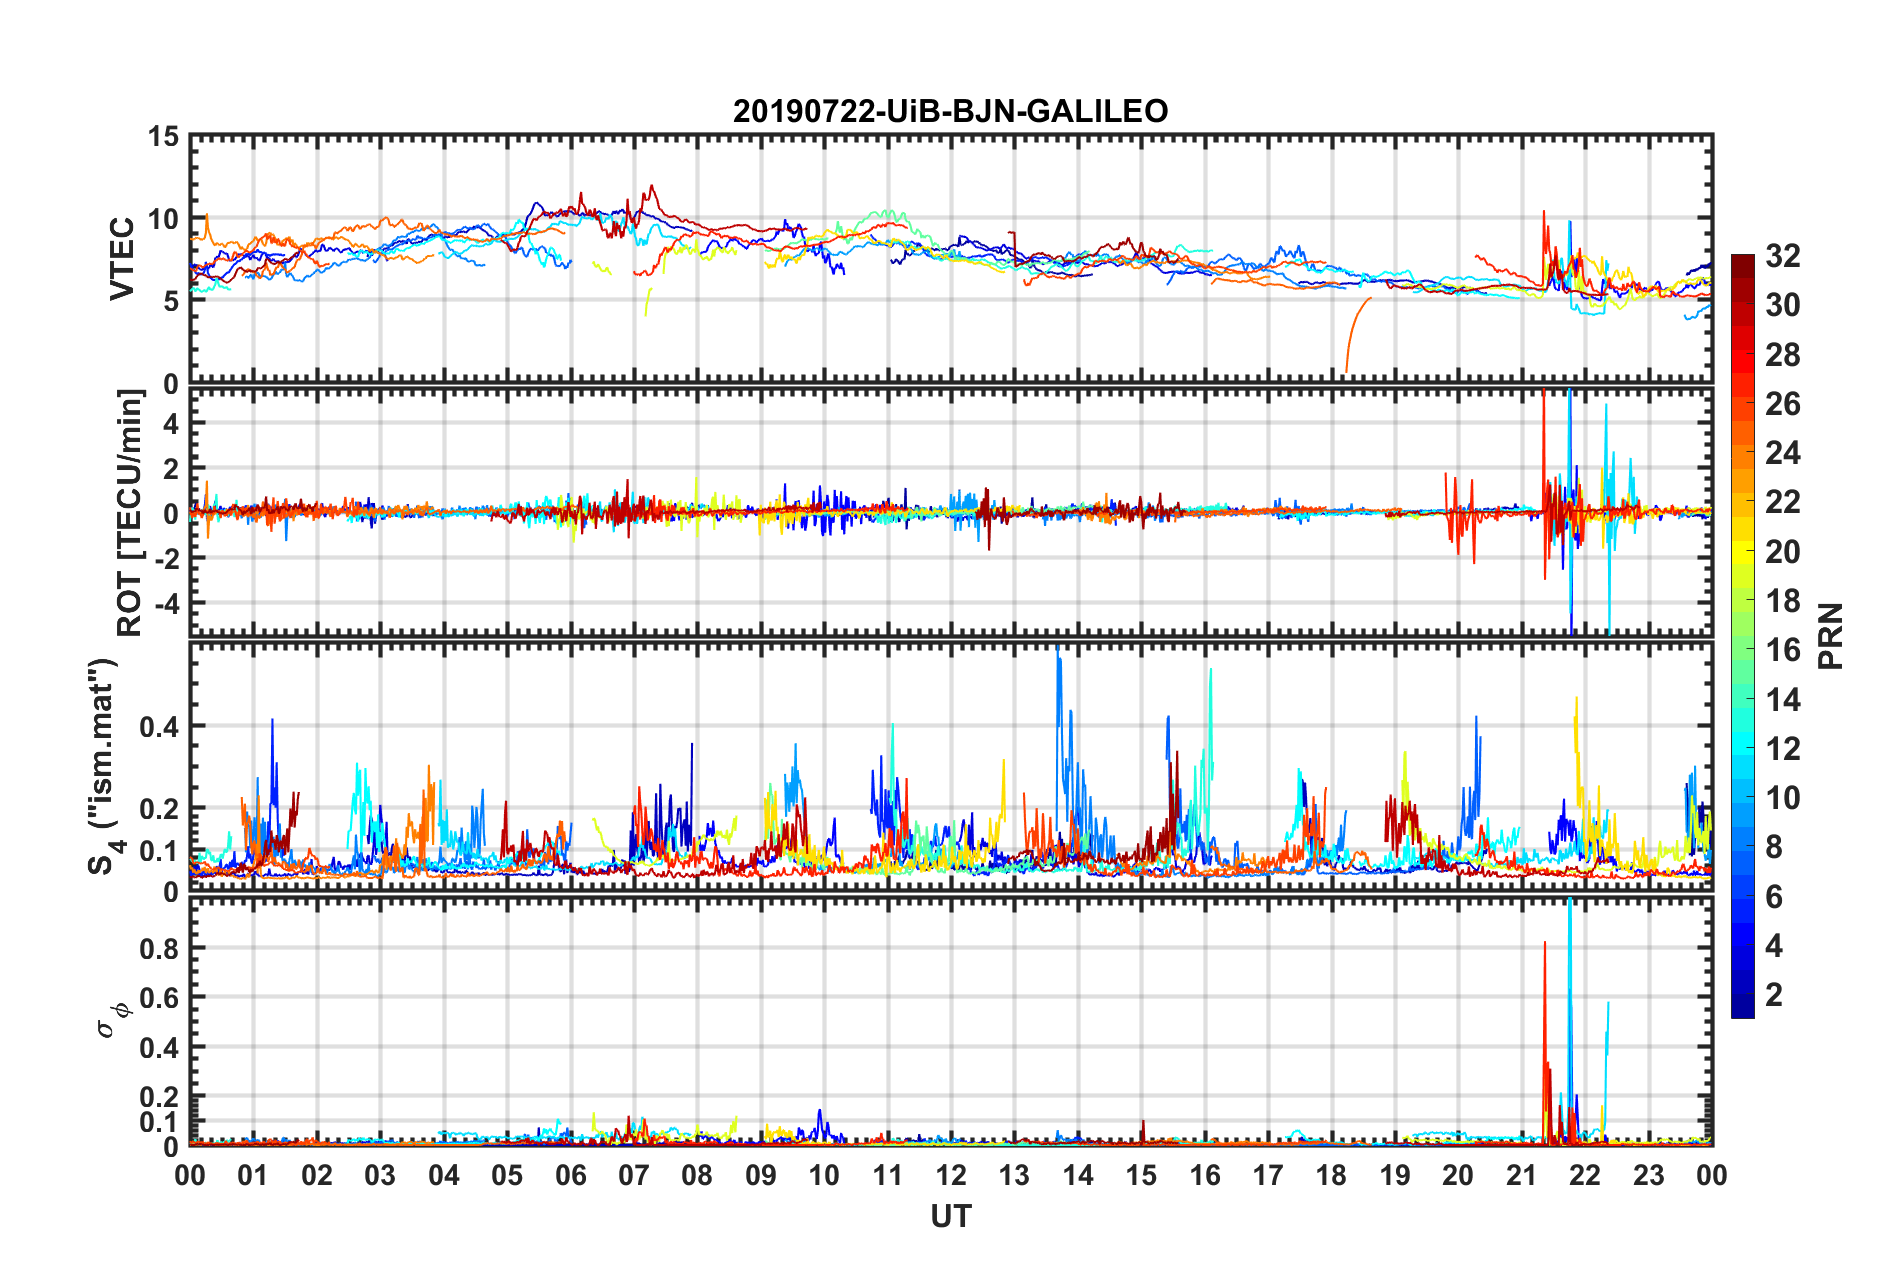Select the S4 ("ism.mat") axis label
Screen dimensions: 1902x1272
tap(105, 766)
